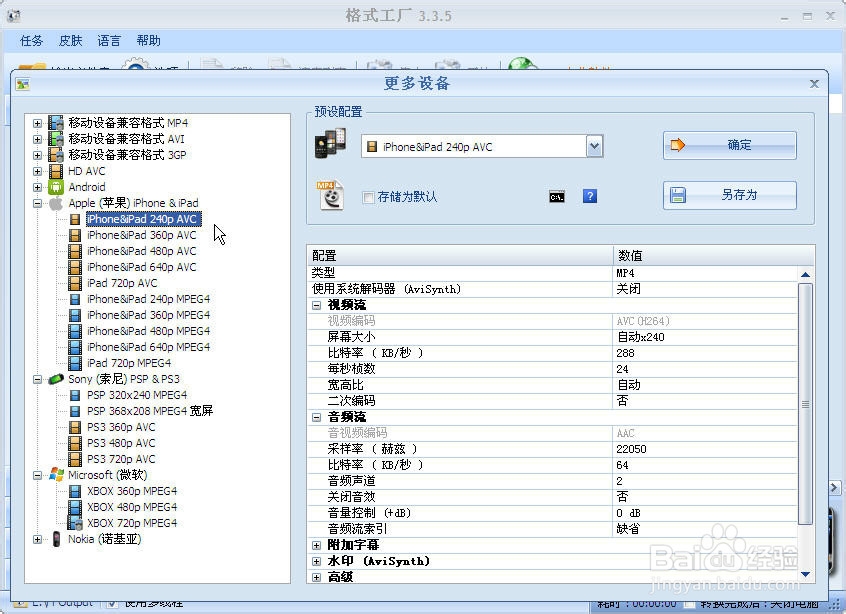Click the MP4 file format icon

point(330,195)
